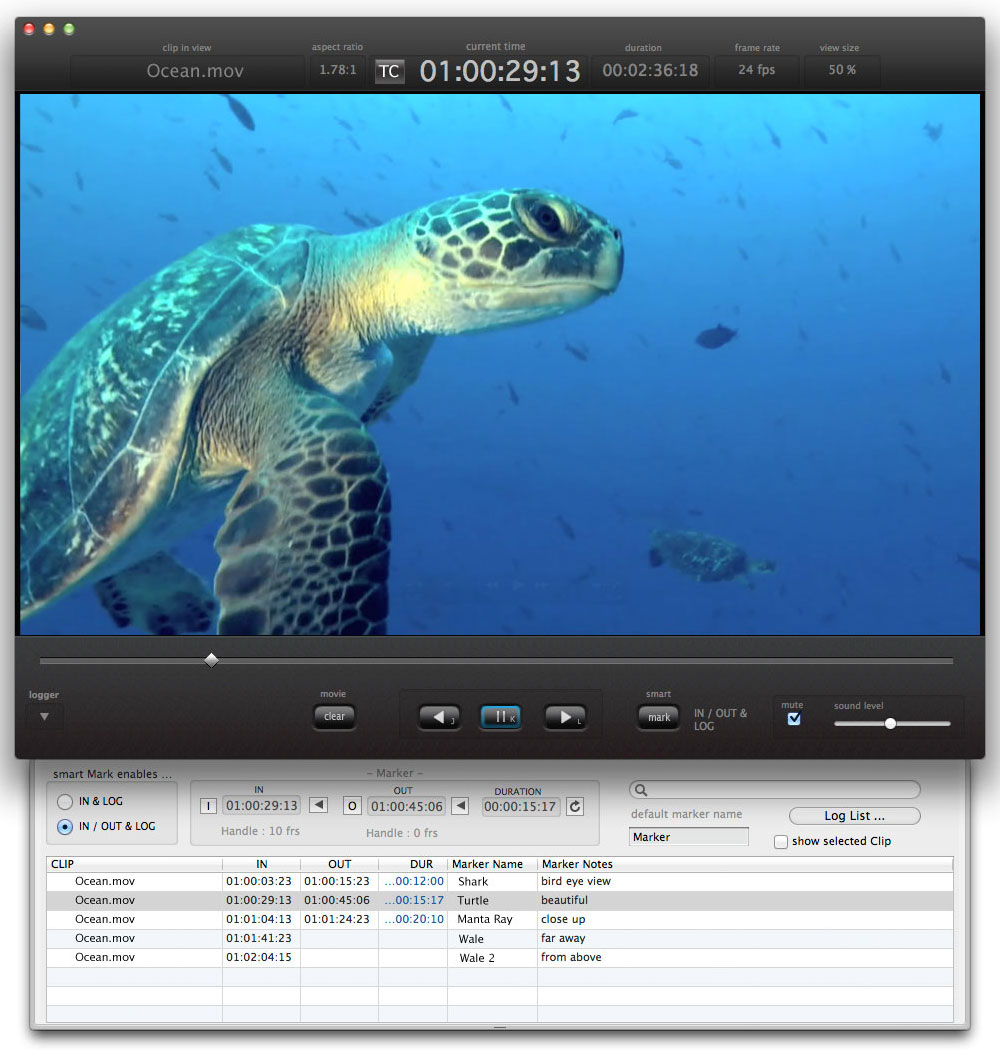This screenshot has height=1058, width=1000.
Task: Click the search magnifier icon
Action: [642, 790]
